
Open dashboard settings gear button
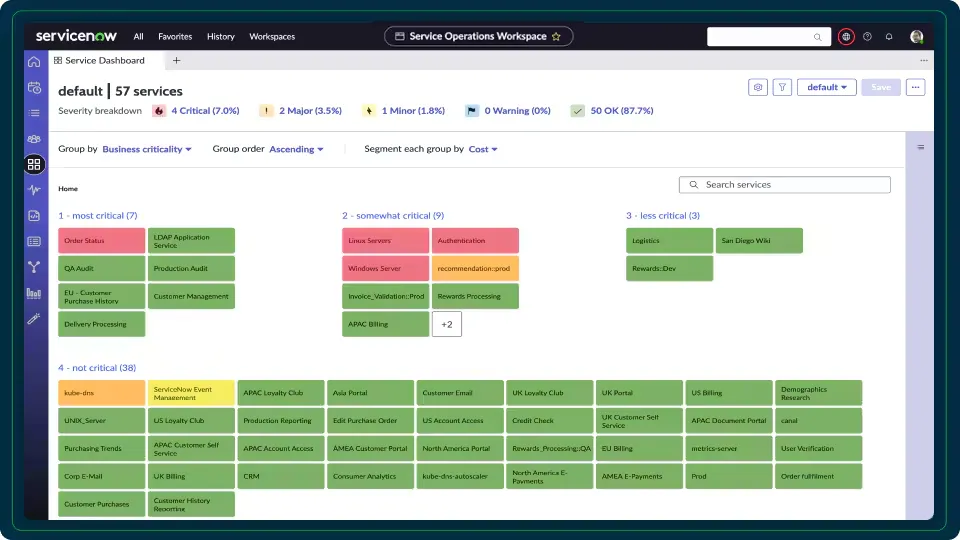(758, 87)
